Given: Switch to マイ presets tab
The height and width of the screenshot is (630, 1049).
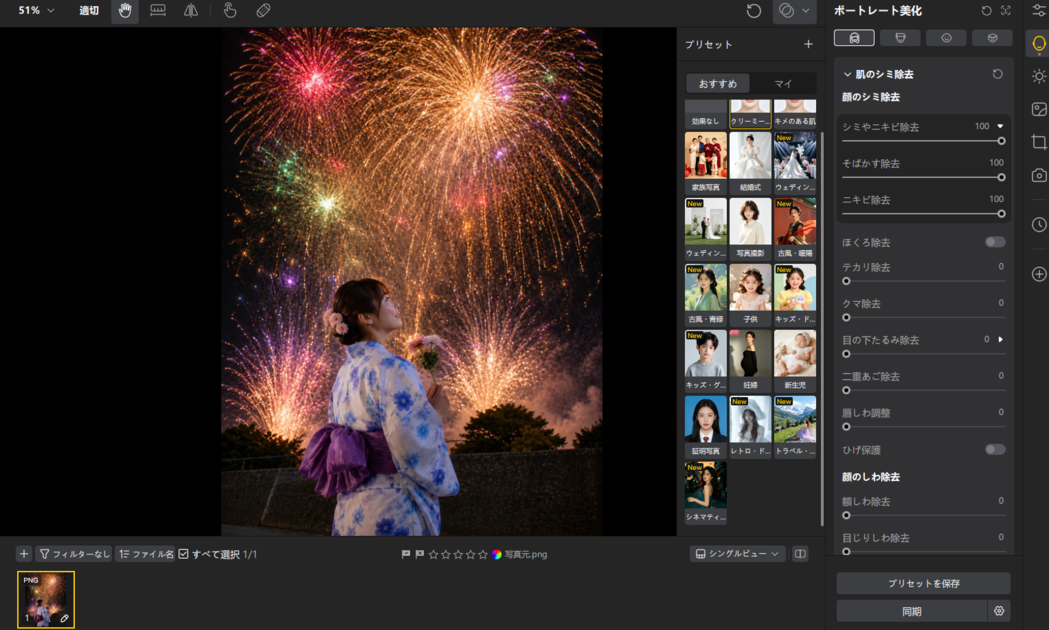Looking at the screenshot, I should [783, 84].
